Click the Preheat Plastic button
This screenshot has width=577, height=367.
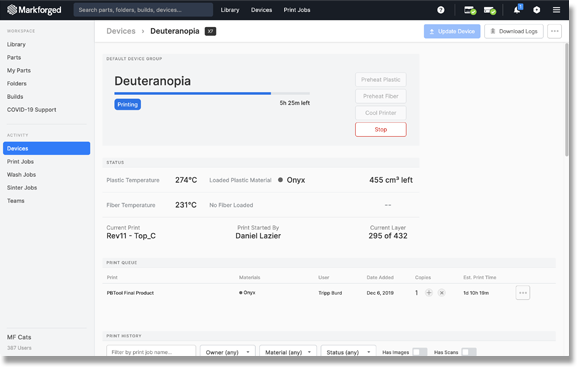tap(380, 80)
